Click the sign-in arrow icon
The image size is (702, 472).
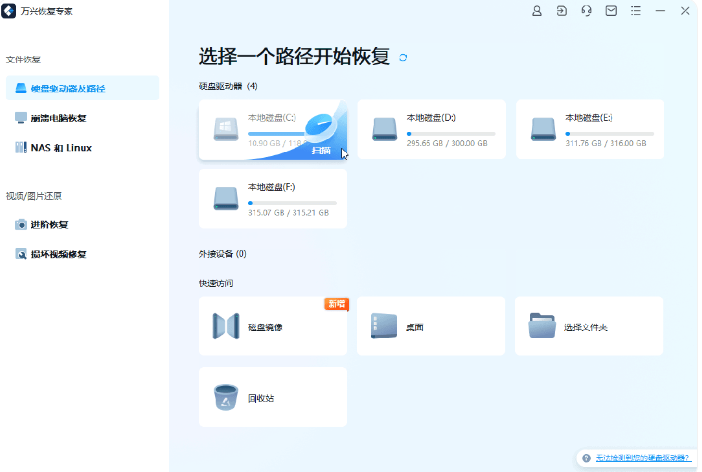pos(561,11)
